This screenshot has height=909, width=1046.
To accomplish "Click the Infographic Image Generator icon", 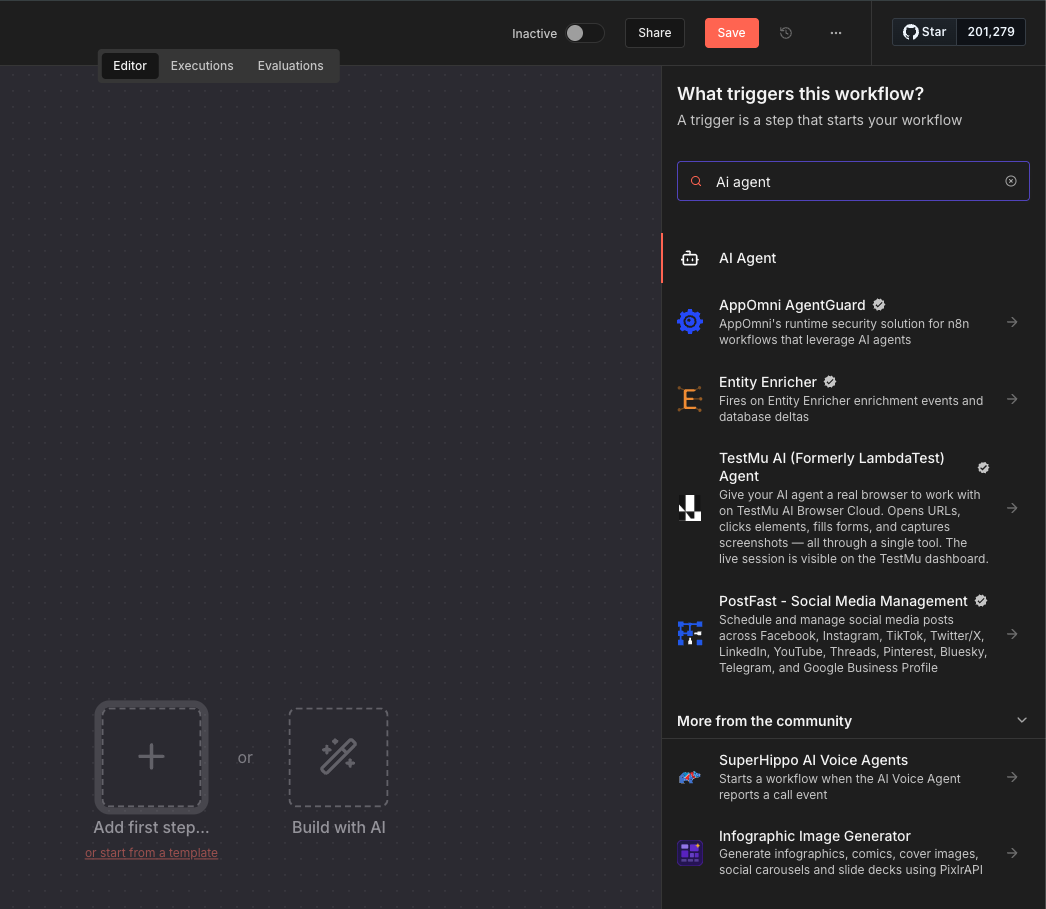I will (690, 853).
